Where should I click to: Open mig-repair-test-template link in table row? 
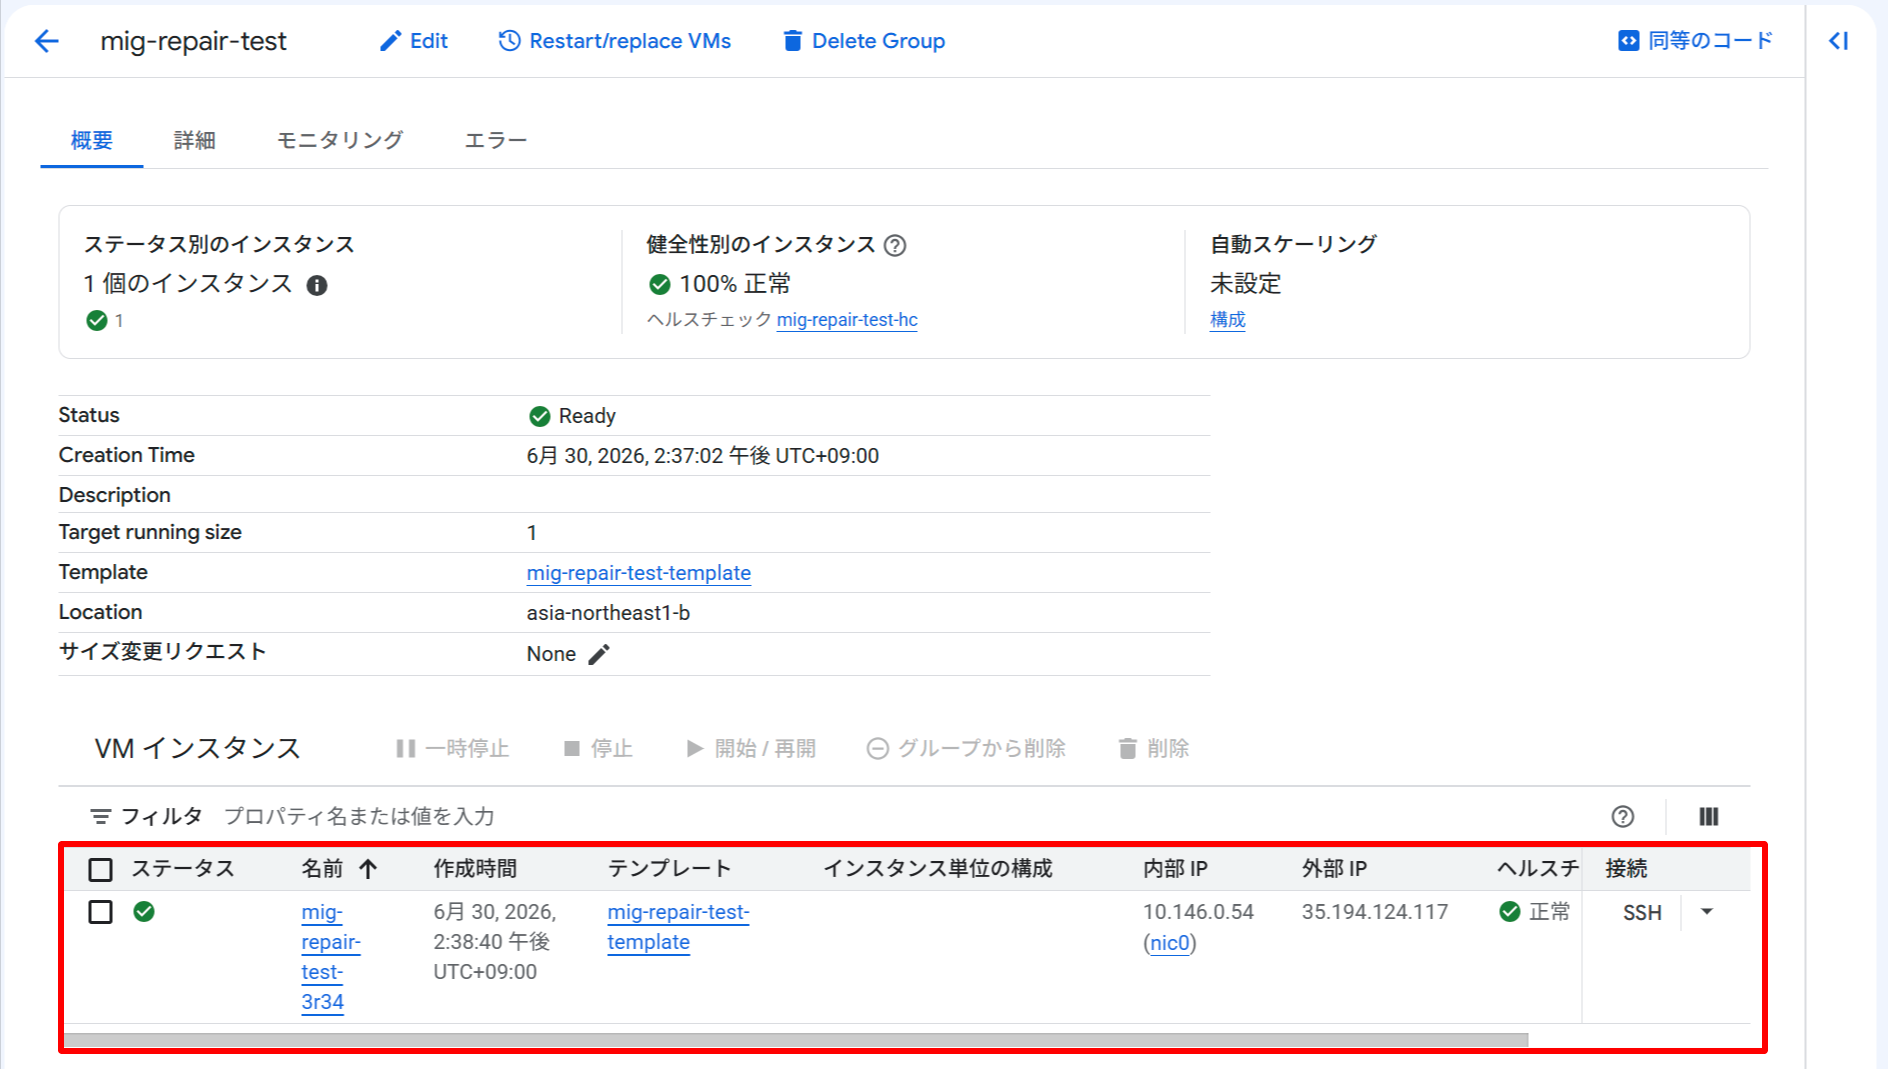678,927
